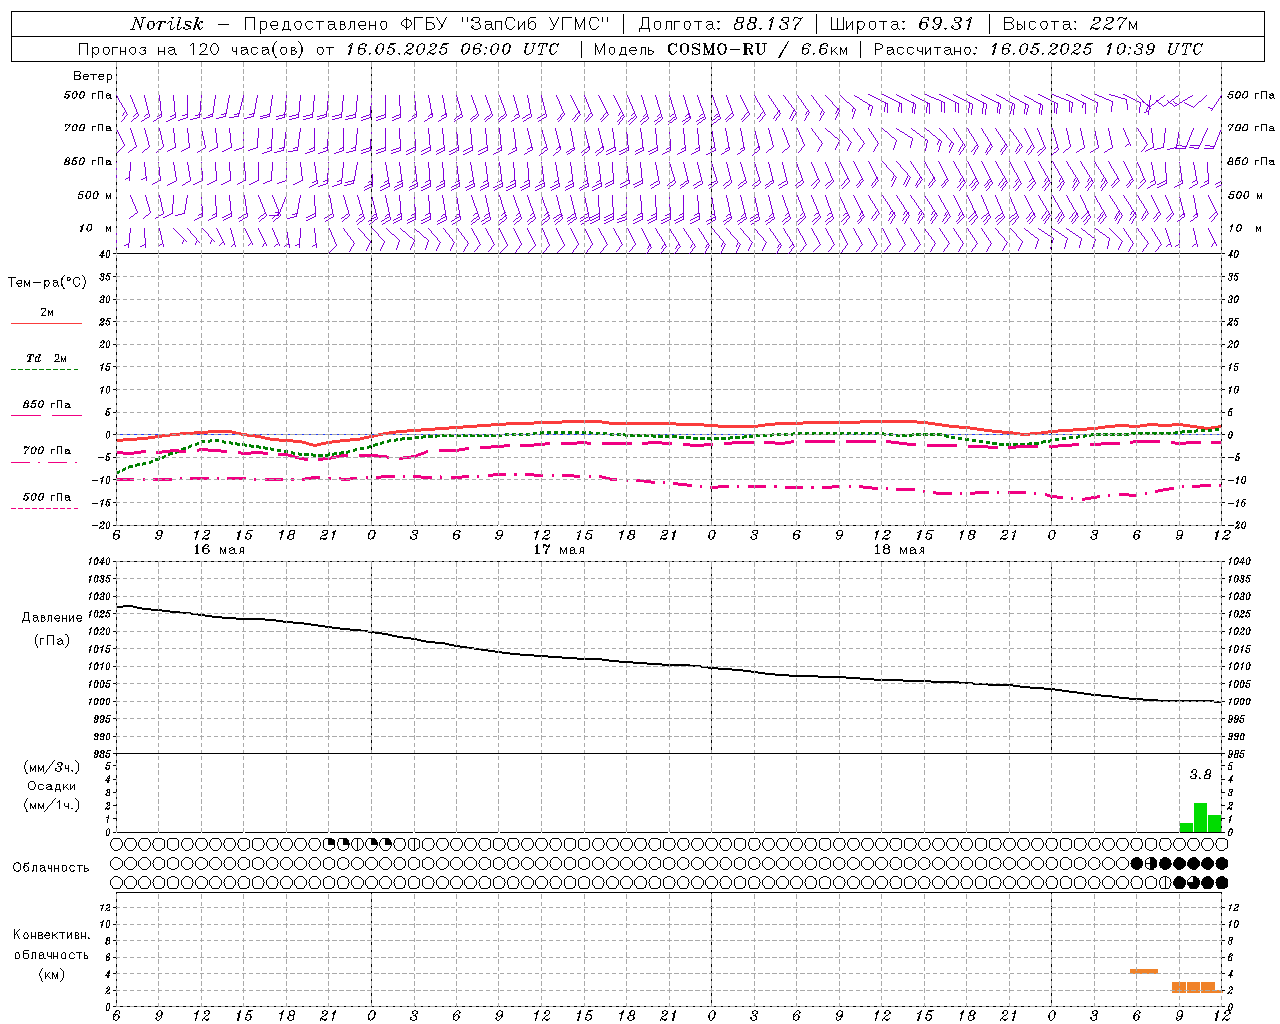Click the '(км)' convective height units label
The height and width of the screenshot is (1024, 1280).
52,973
